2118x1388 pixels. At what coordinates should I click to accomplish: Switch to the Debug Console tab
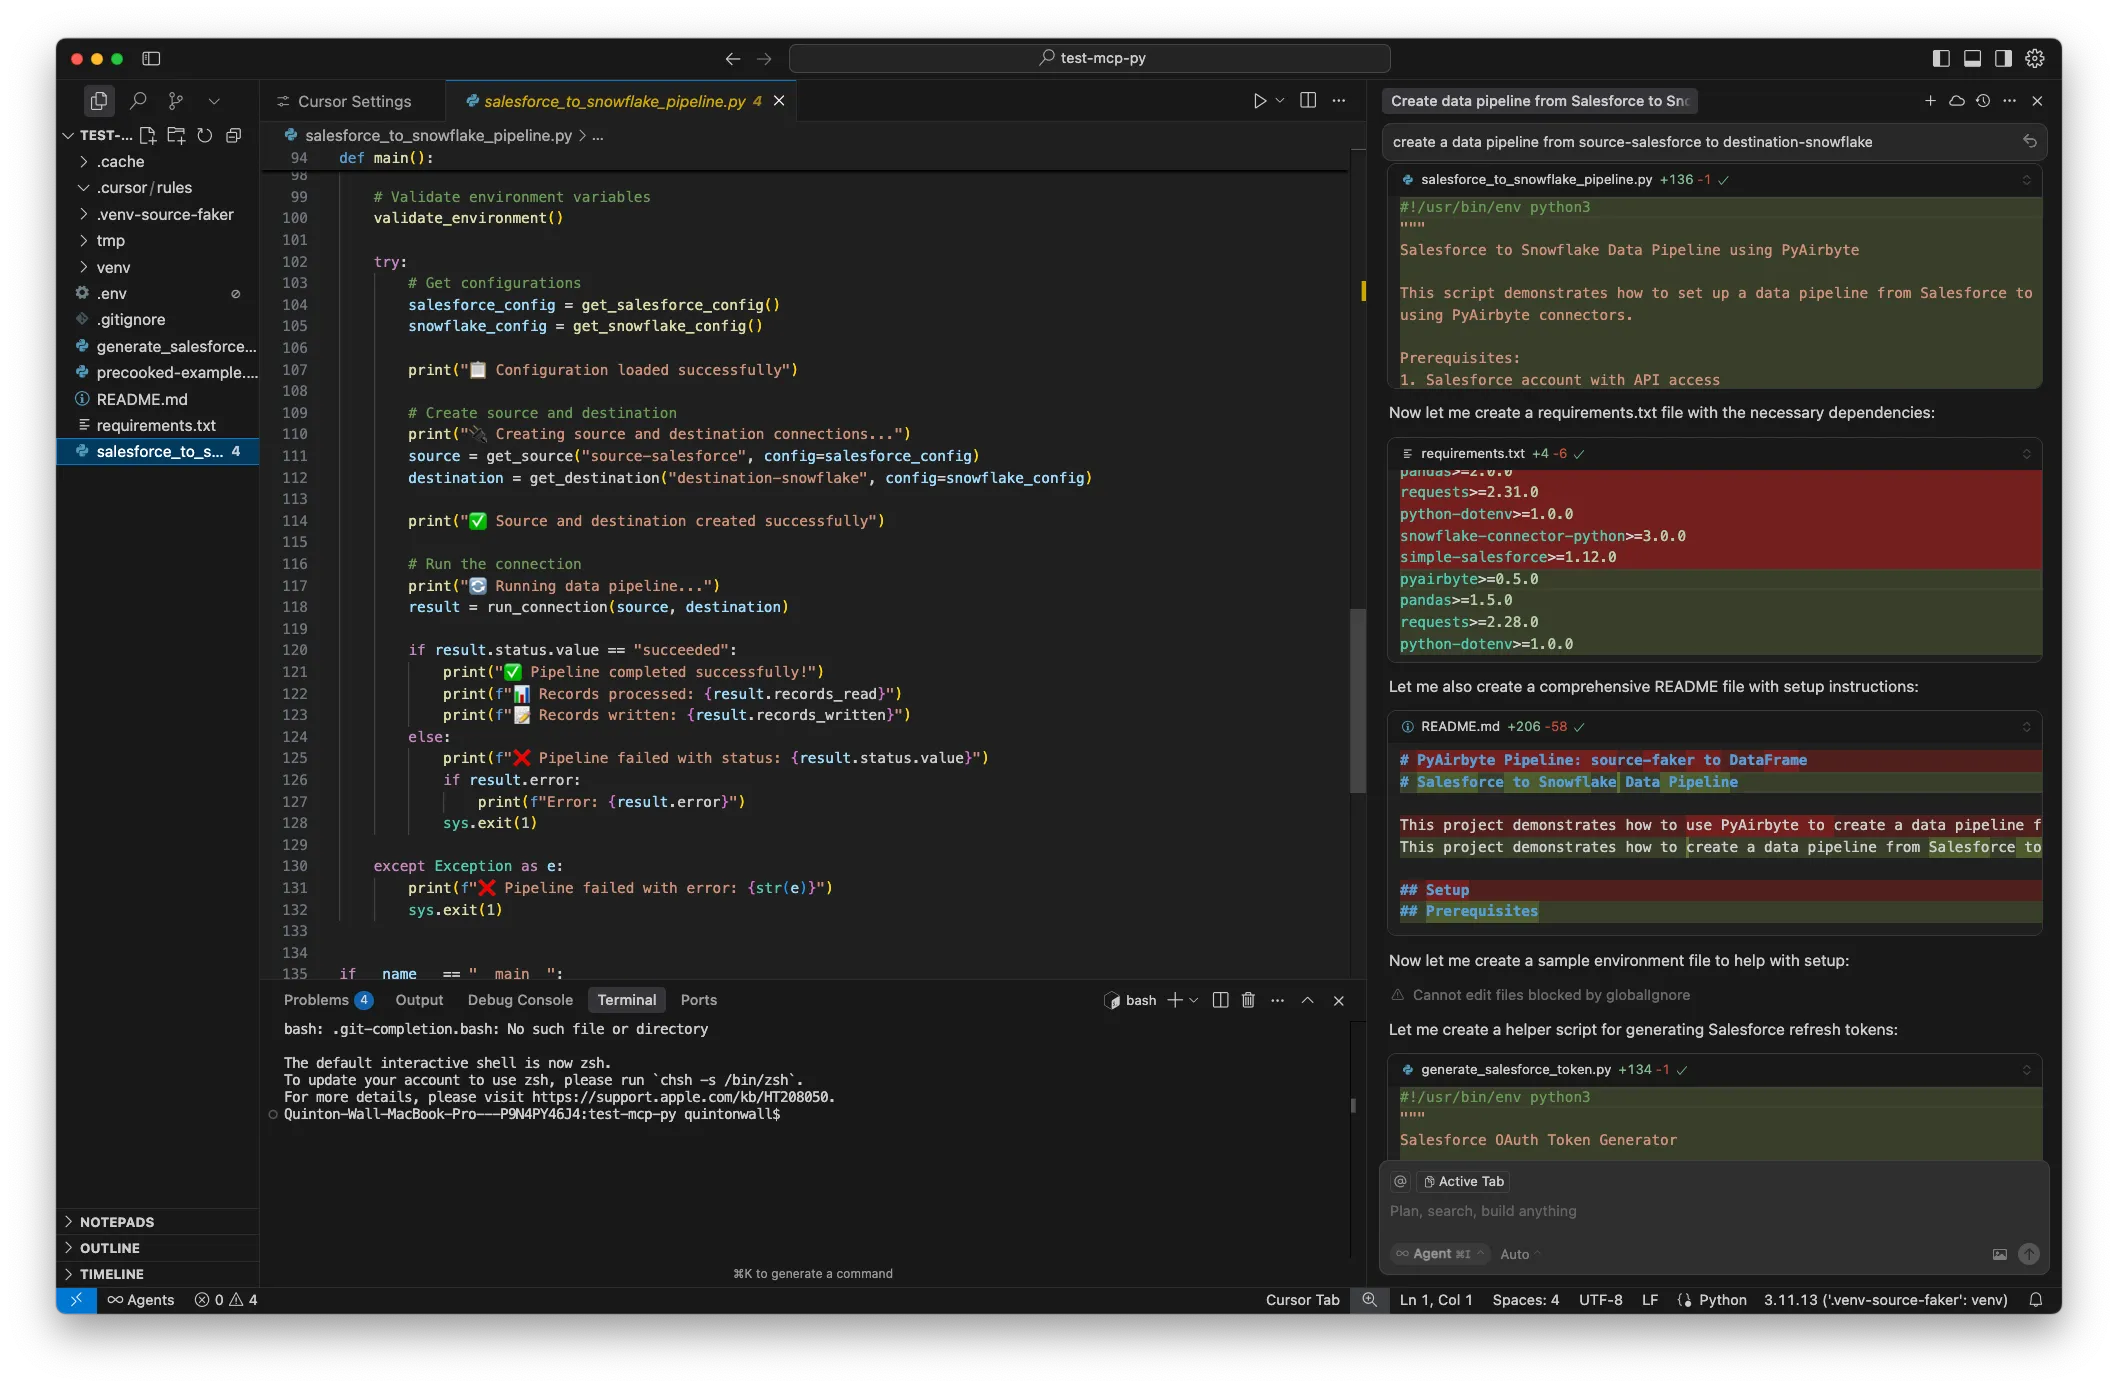coord(520,1000)
